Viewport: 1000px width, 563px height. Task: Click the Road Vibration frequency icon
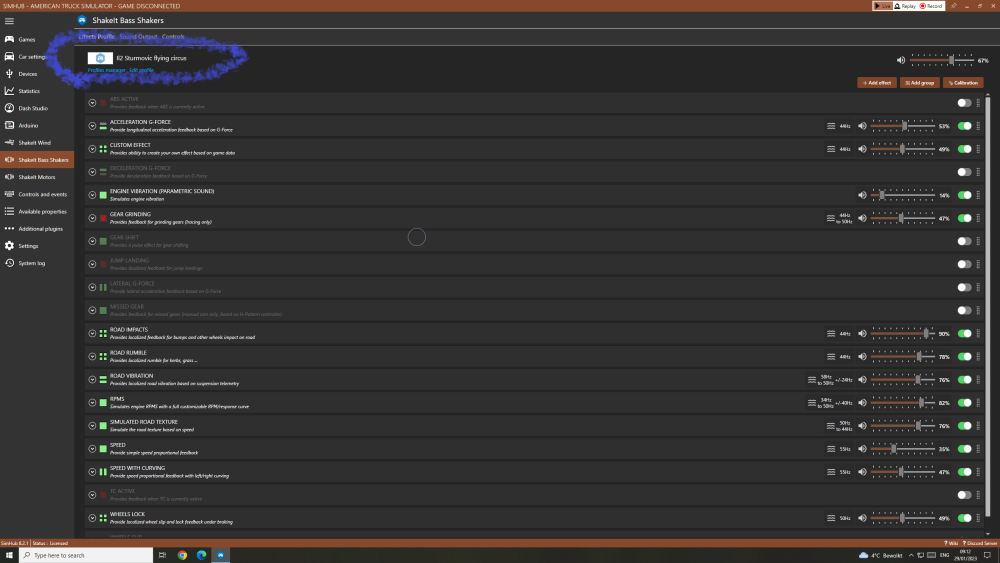(x=812, y=380)
